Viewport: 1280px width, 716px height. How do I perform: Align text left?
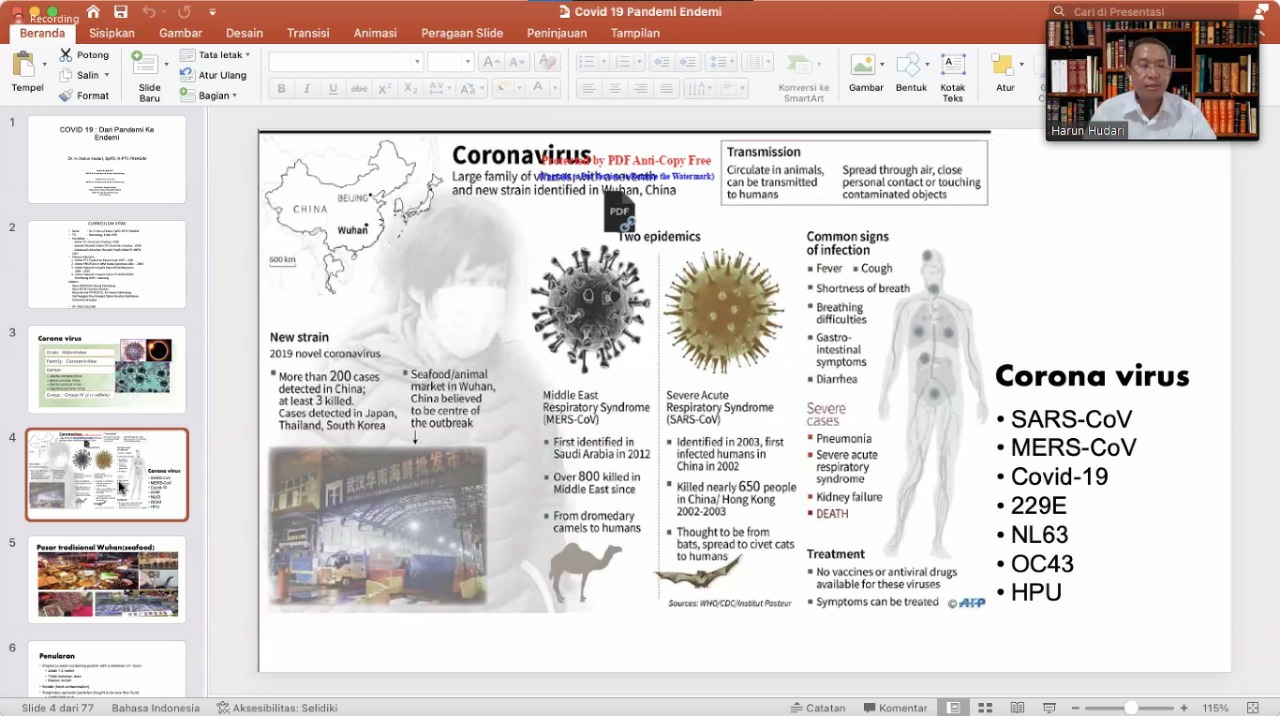tap(589, 89)
